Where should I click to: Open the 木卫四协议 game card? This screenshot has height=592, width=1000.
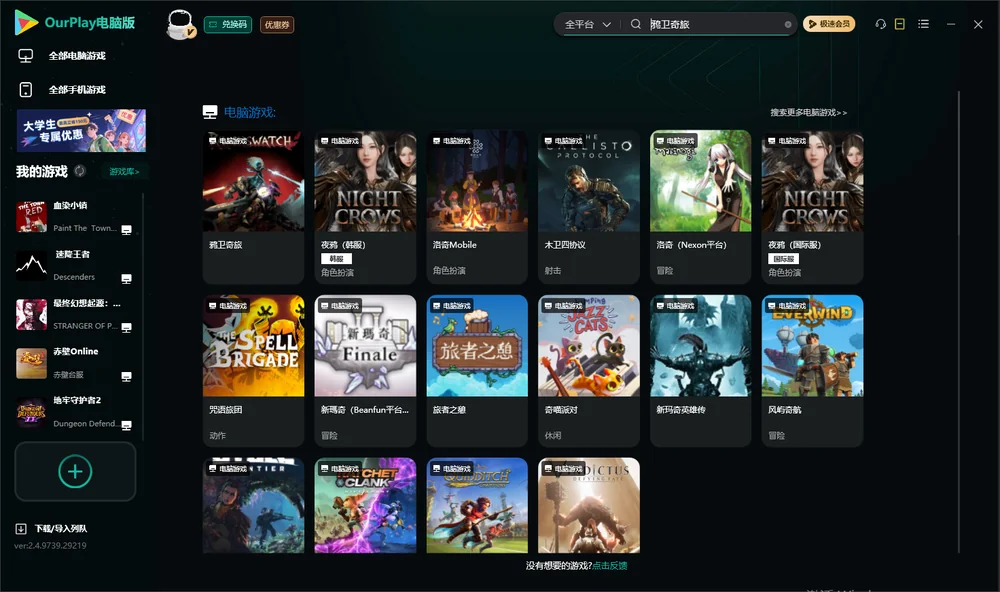coord(589,207)
